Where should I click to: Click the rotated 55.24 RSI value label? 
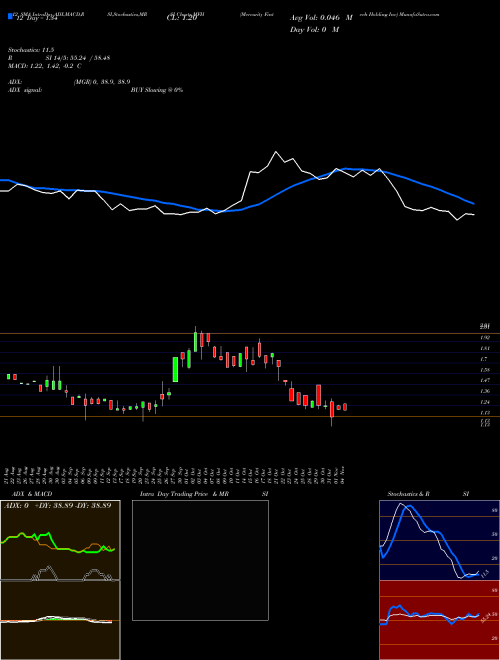coord(484,618)
